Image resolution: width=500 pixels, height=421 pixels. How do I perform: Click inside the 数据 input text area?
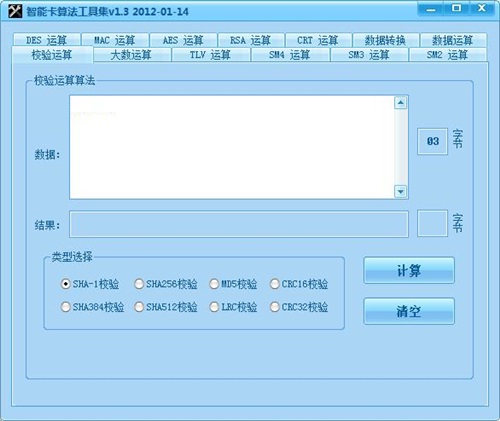(232, 147)
